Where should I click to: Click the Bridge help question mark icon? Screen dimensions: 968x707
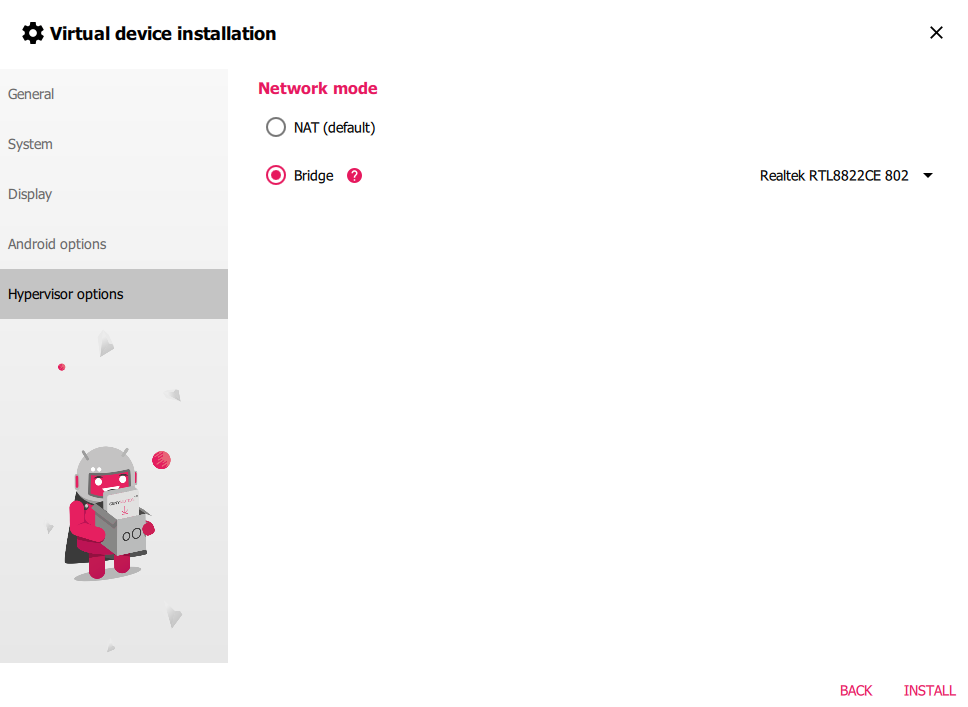point(354,176)
